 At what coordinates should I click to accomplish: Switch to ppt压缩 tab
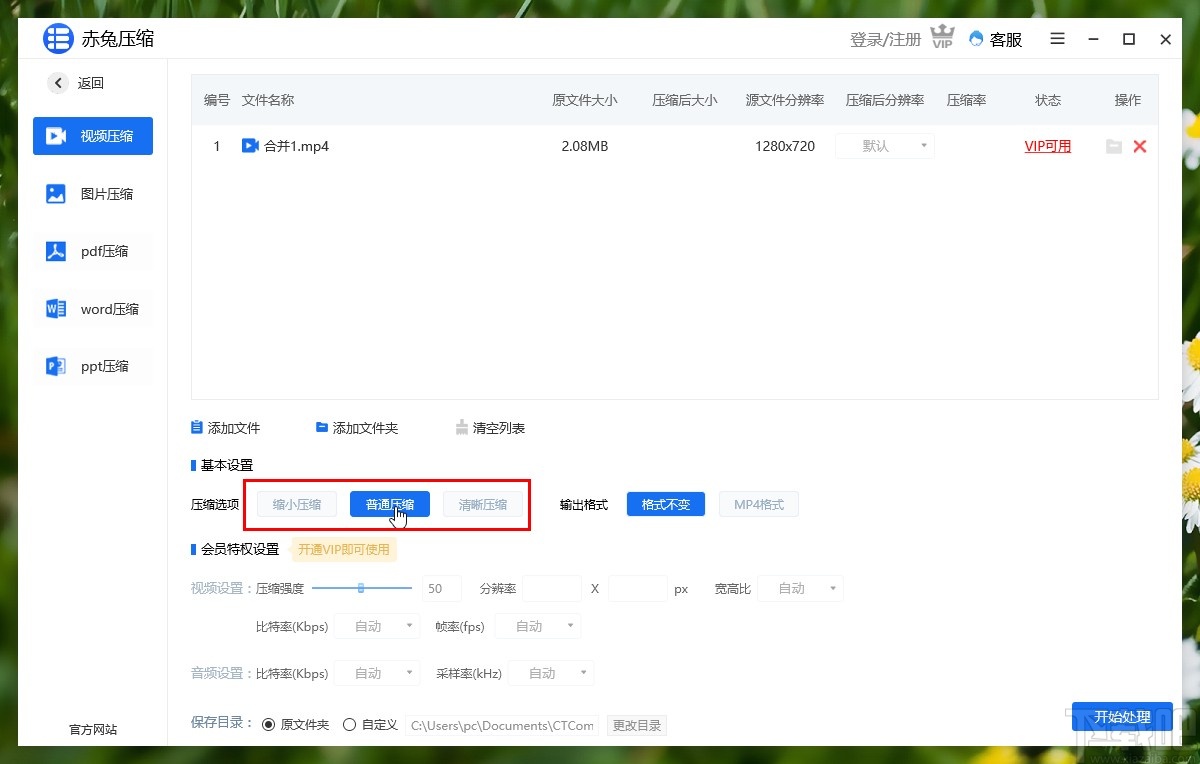tap(93, 366)
